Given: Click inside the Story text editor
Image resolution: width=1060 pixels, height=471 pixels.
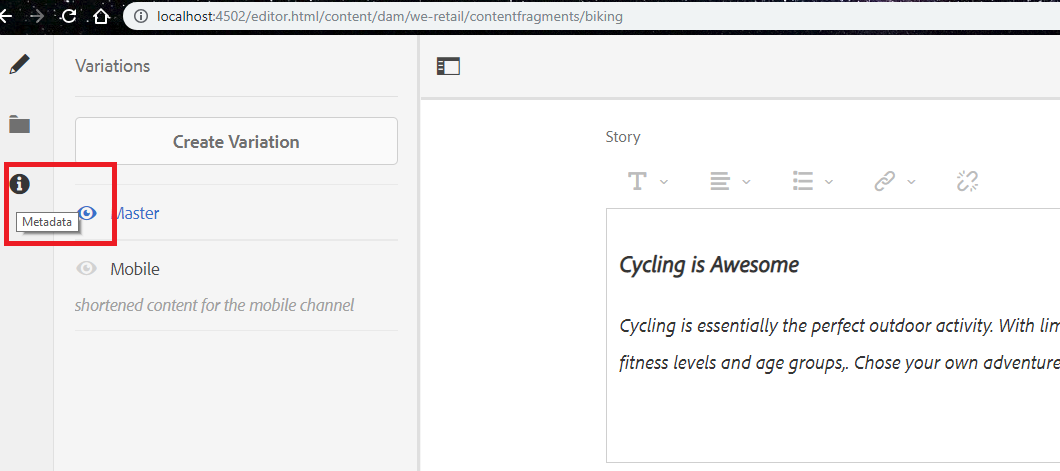Looking at the screenshot, I should point(832,400).
